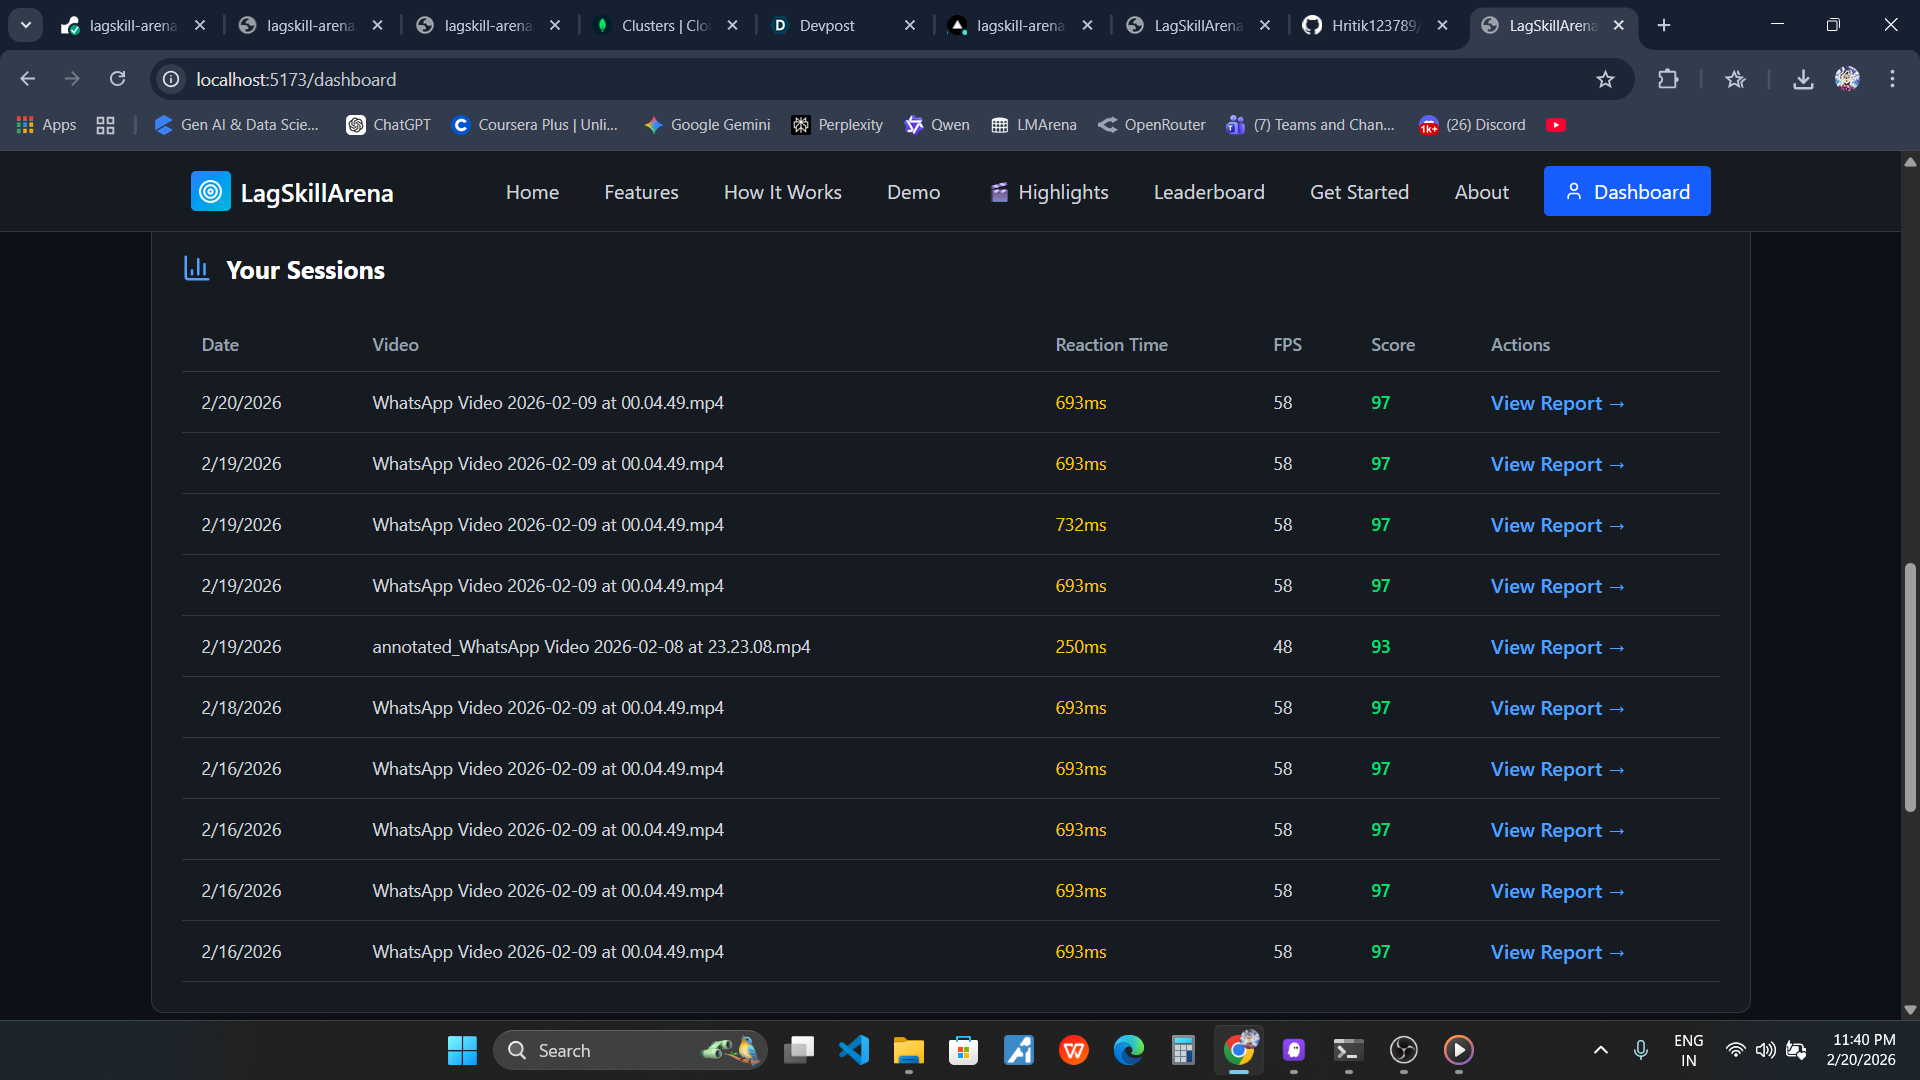Click the extensions puzzle icon in Chrome
The width and height of the screenshot is (1920, 1080).
(1667, 79)
